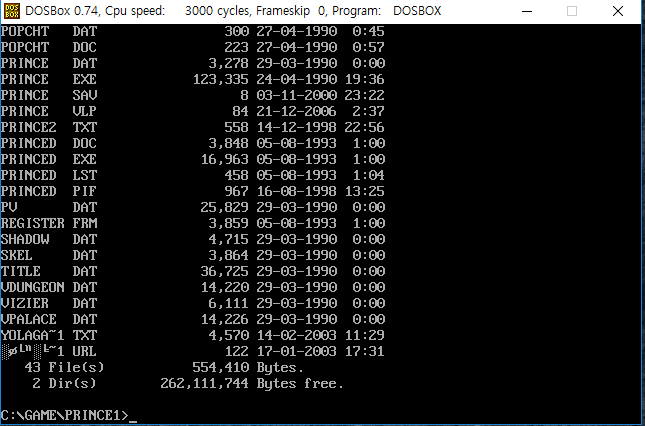The height and width of the screenshot is (426, 645).
Task: Click the PRINCE SAV file name
Action: coord(49,95)
